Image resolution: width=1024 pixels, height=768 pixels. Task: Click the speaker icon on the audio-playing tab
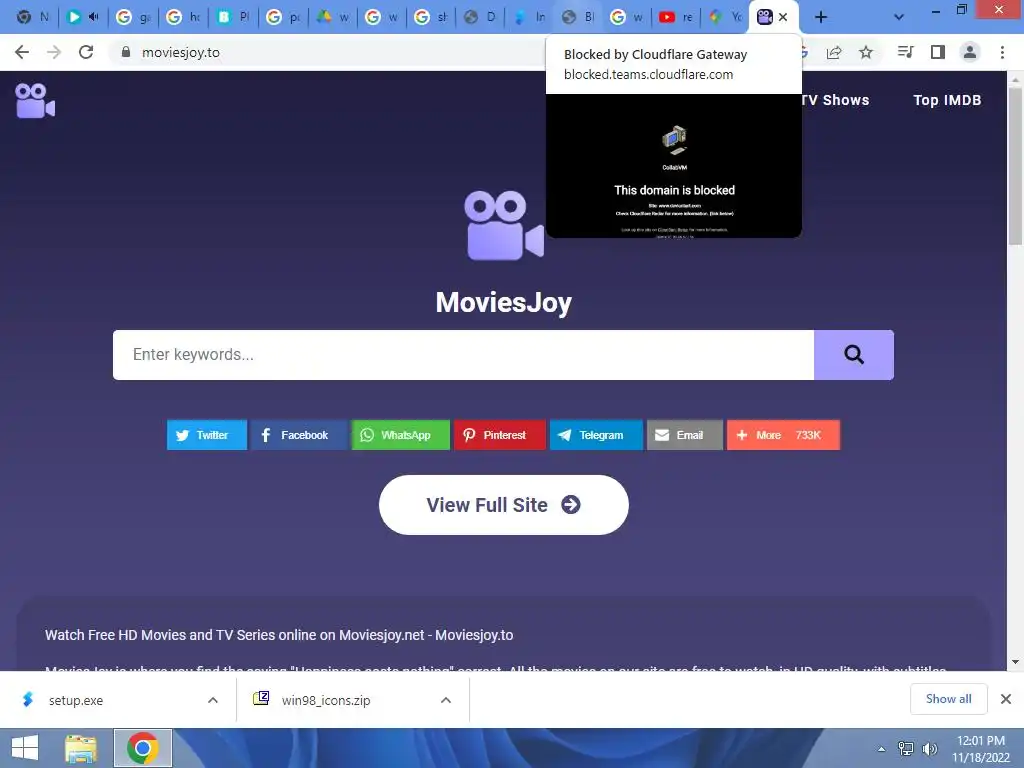coord(93,17)
